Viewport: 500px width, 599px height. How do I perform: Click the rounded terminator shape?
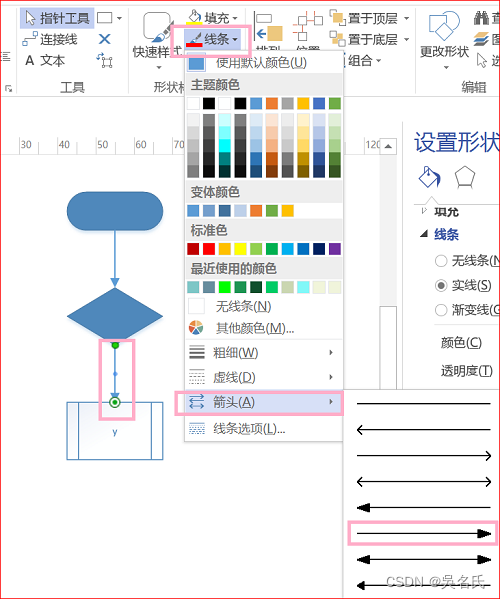click(x=115, y=211)
